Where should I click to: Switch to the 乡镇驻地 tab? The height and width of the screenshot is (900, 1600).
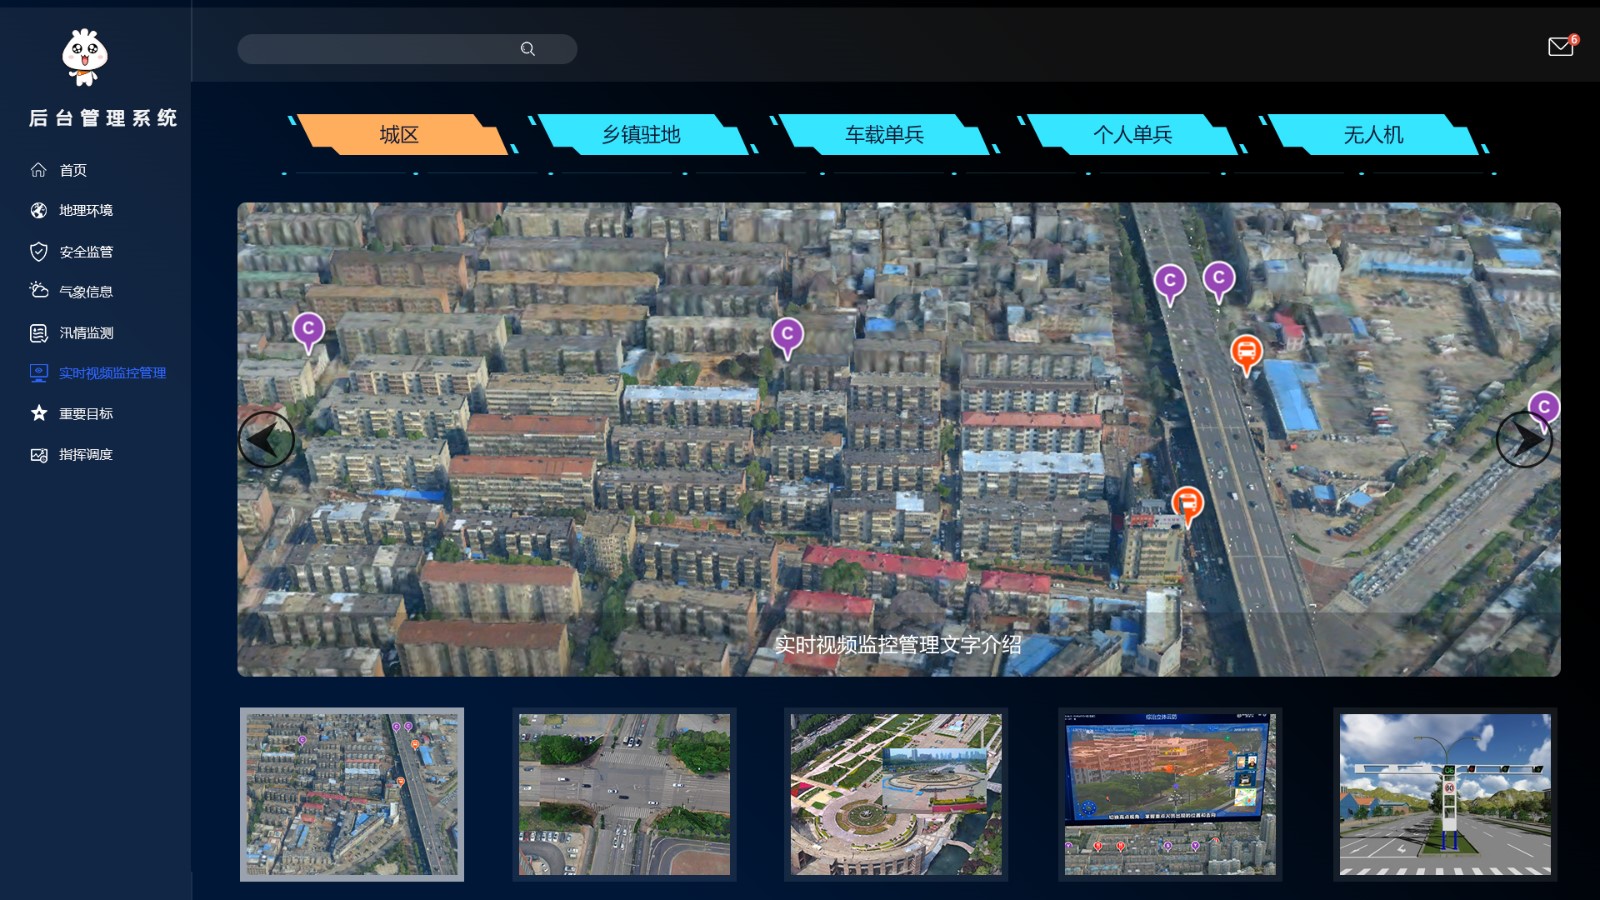[641, 135]
